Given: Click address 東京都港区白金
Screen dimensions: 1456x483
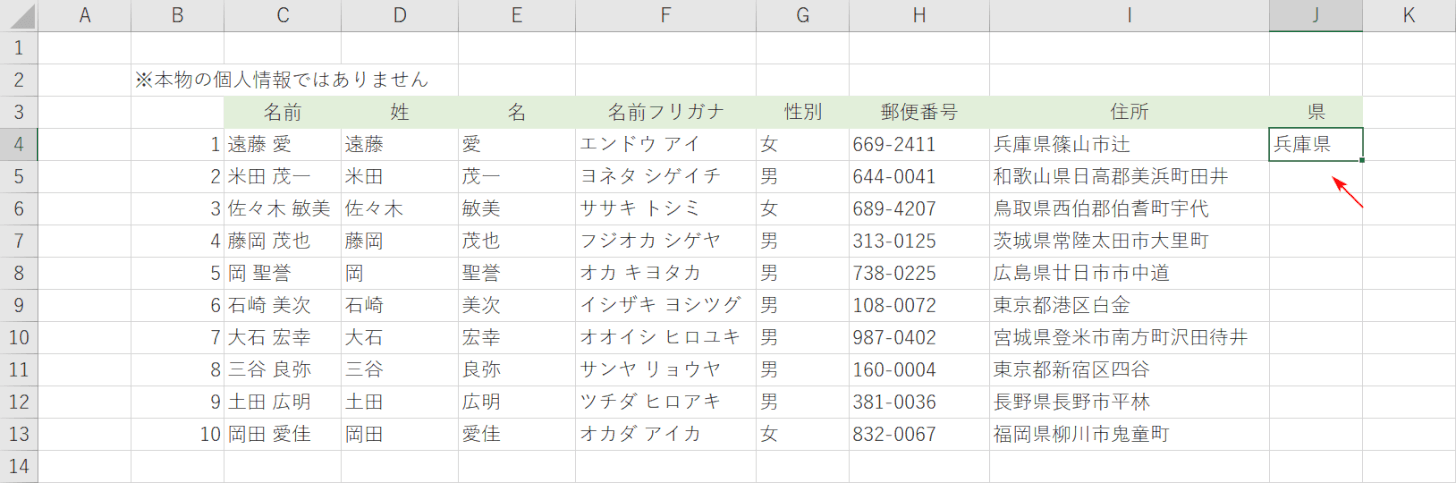Looking at the screenshot, I should (x=1130, y=305).
